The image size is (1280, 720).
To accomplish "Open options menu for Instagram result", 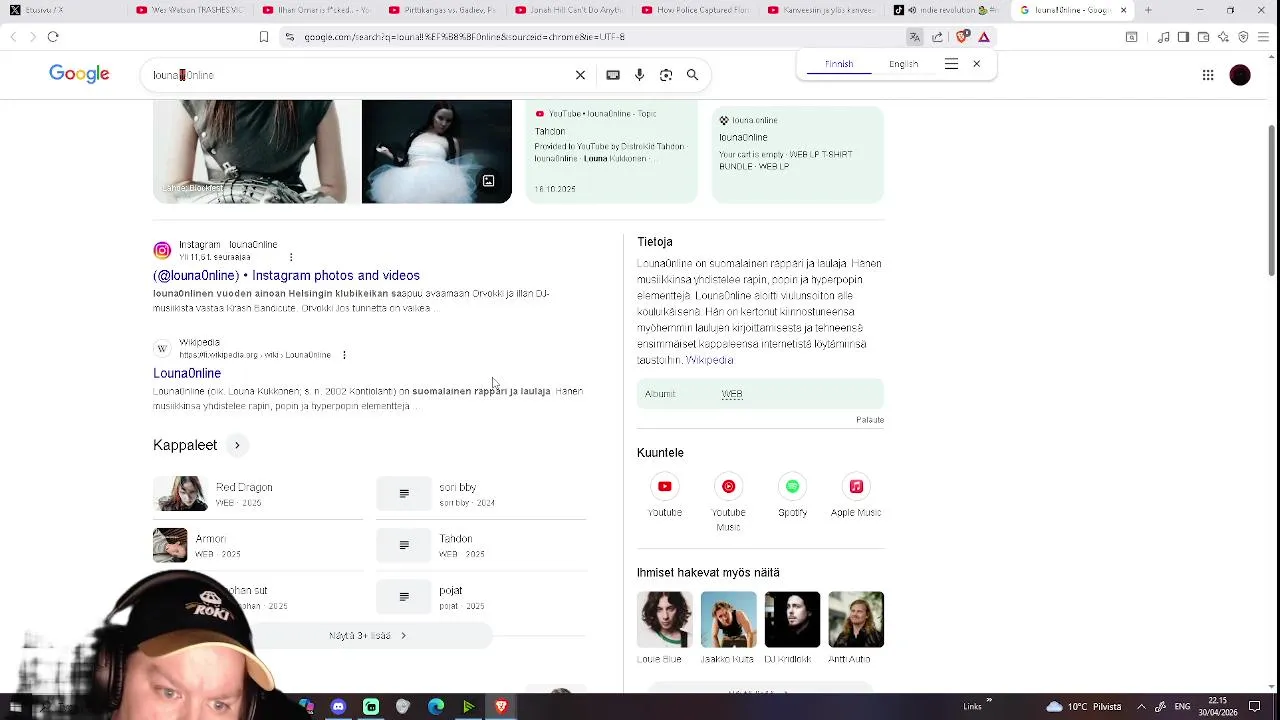I will pyautogui.click(x=291, y=257).
